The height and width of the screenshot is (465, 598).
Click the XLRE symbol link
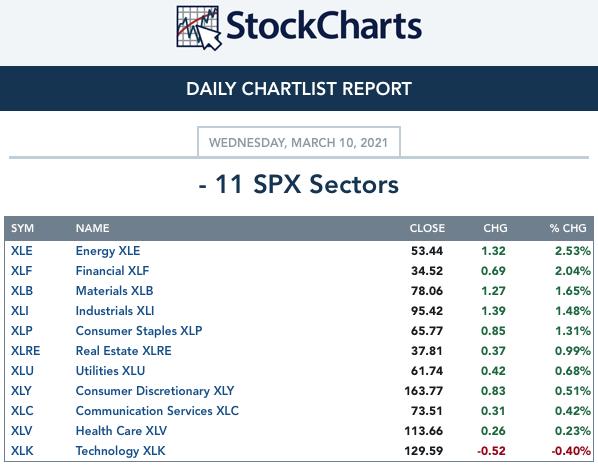pyautogui.click(x=26, y=351)
